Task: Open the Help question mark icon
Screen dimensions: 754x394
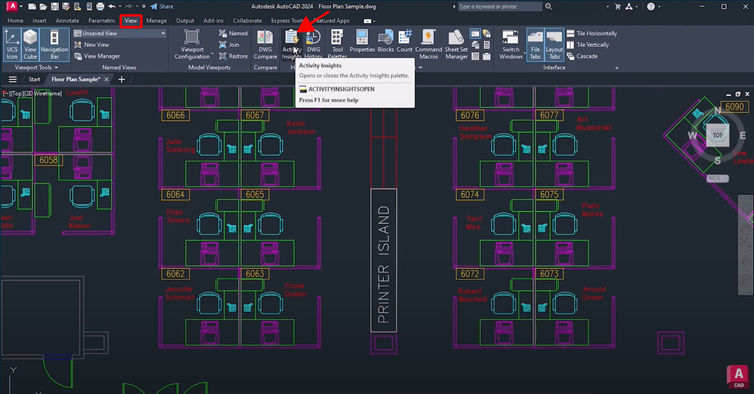Action: [x=651, y=7]
